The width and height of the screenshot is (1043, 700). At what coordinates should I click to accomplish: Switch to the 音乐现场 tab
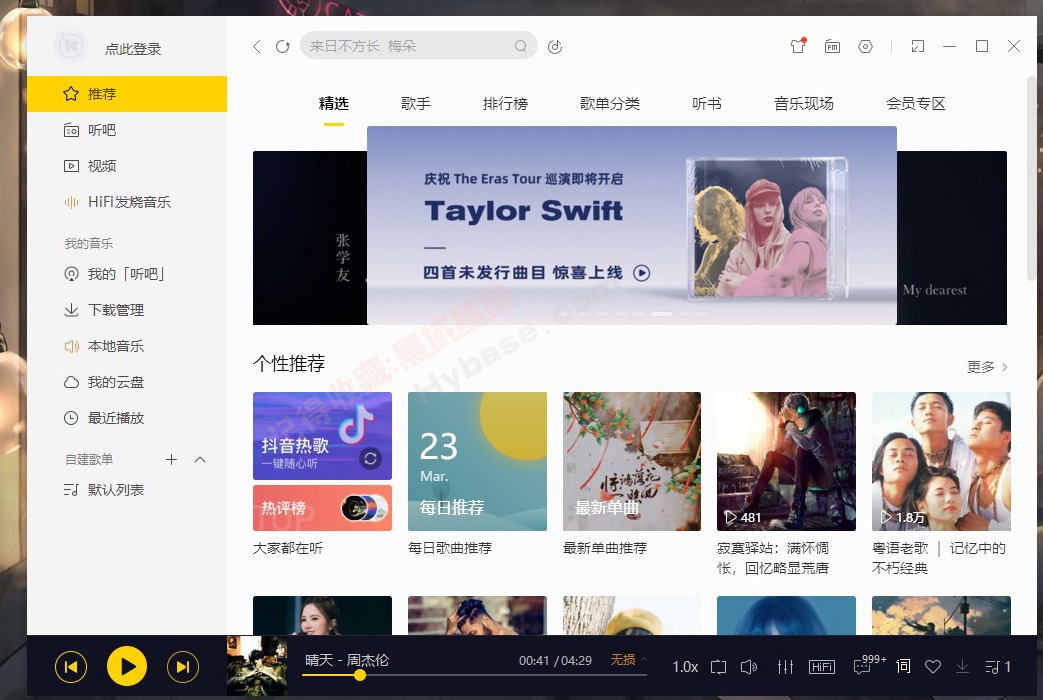[804, 104]
